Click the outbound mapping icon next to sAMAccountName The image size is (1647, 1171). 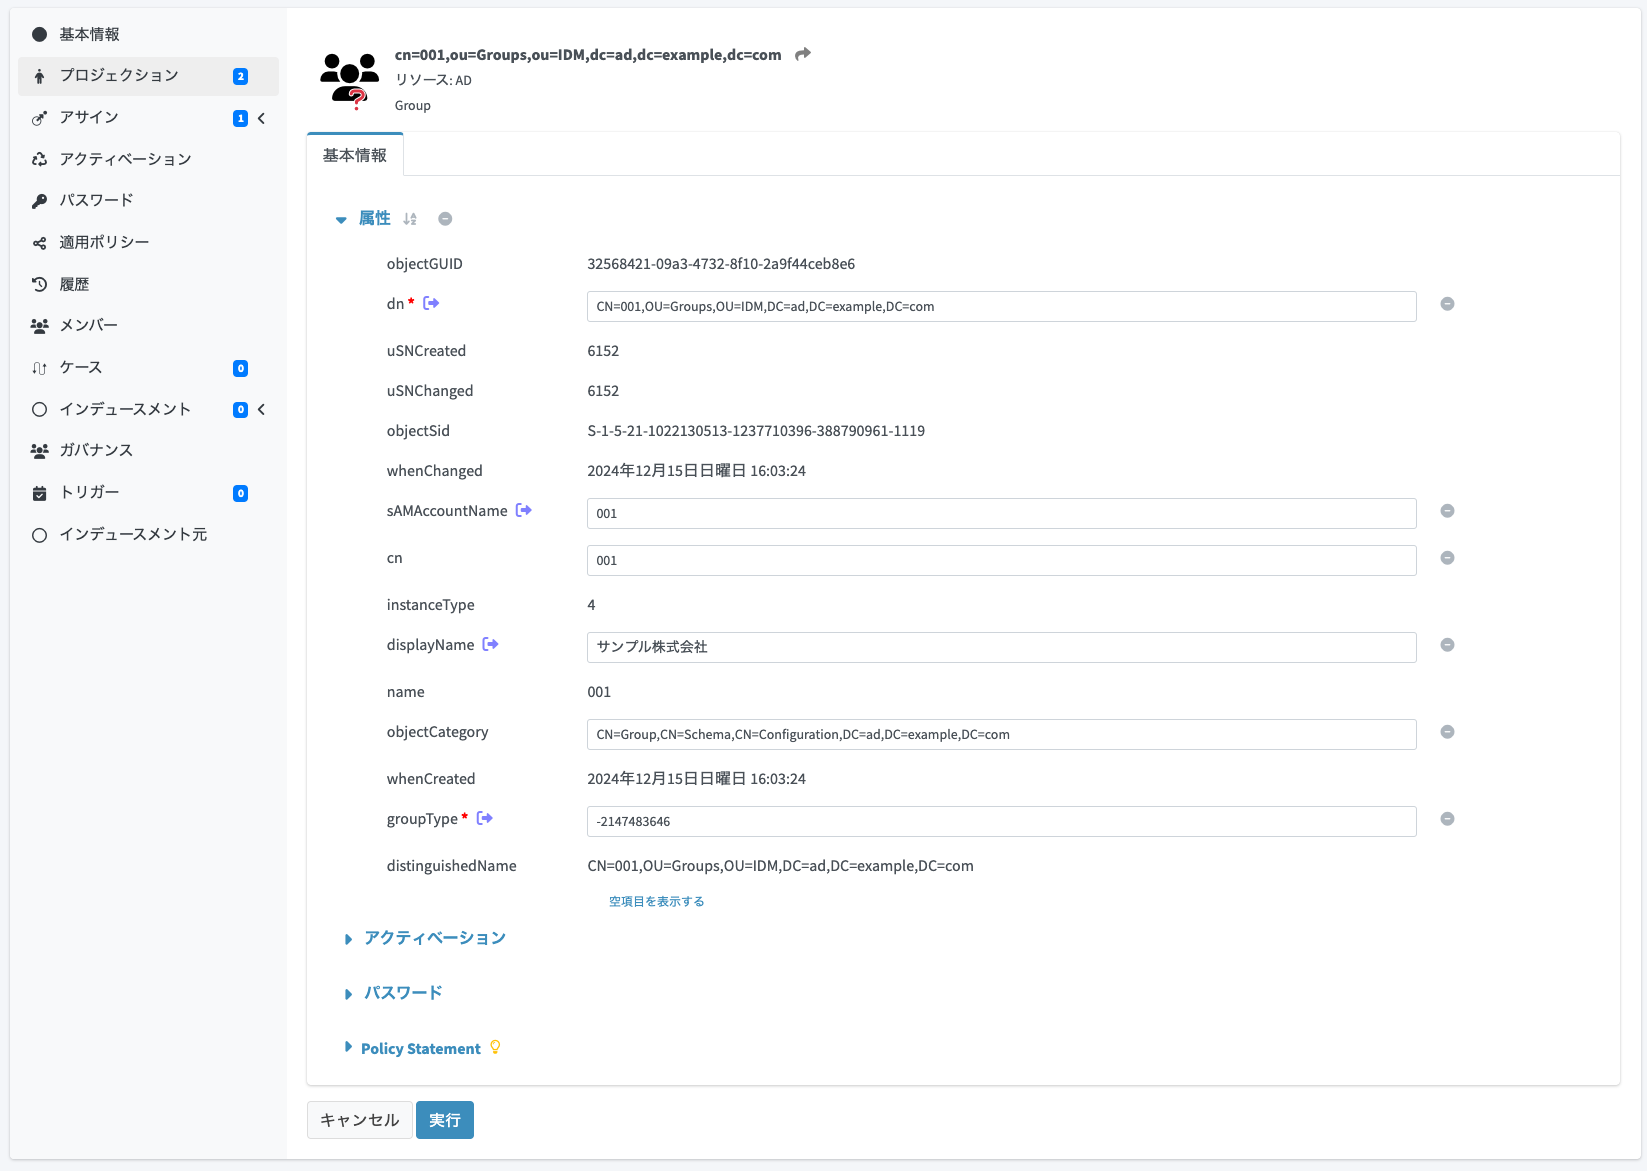(524, 510)
